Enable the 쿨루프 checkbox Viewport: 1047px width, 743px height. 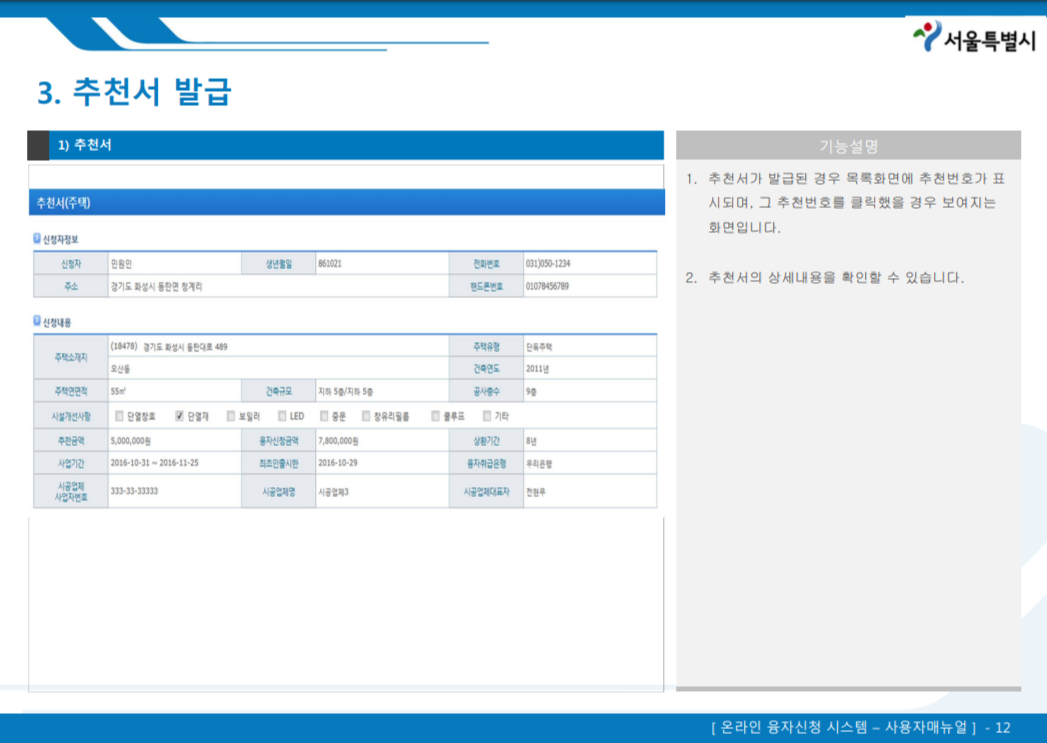point(433,414)
